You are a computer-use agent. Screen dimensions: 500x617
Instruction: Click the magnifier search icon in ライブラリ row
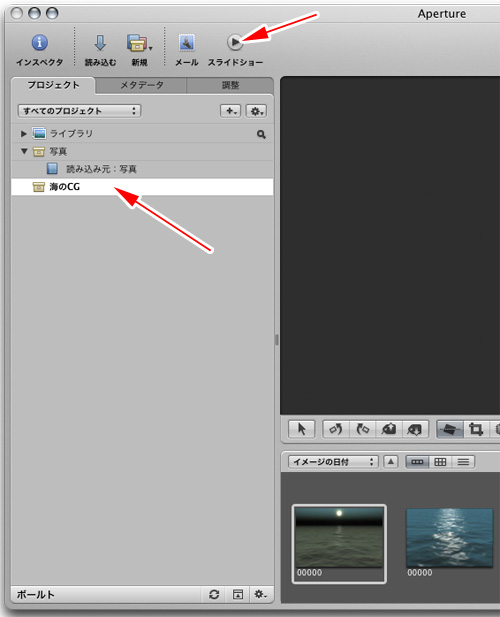pyautogui.click(x=261, y=134)
